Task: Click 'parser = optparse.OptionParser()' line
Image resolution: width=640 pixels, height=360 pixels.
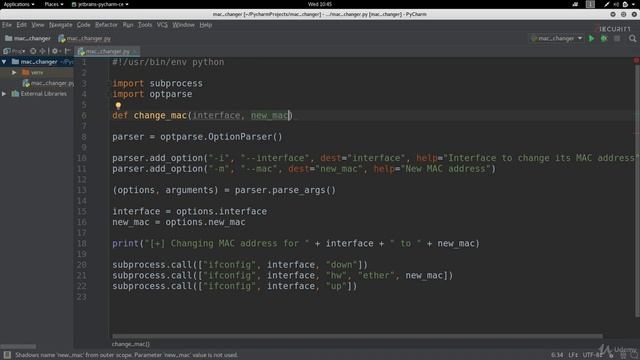Action: (x=197, y=137)
